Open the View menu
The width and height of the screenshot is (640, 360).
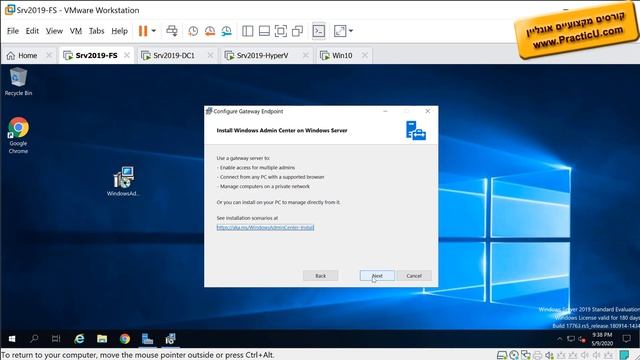pyautogui.click(x=54, y=31)
